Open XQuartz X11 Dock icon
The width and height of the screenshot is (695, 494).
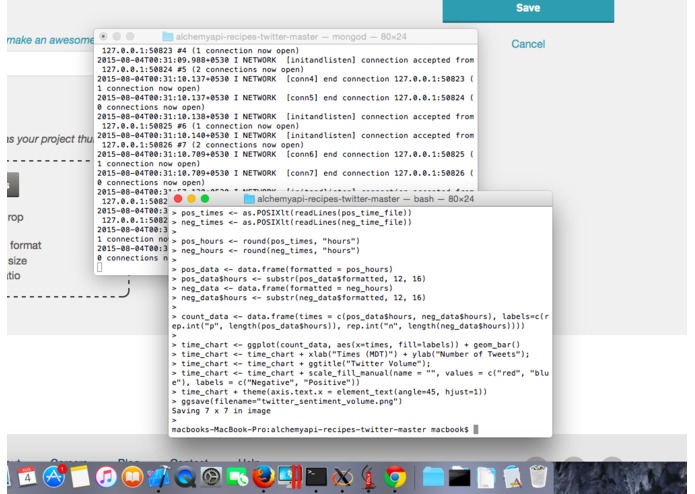[342, 477]
